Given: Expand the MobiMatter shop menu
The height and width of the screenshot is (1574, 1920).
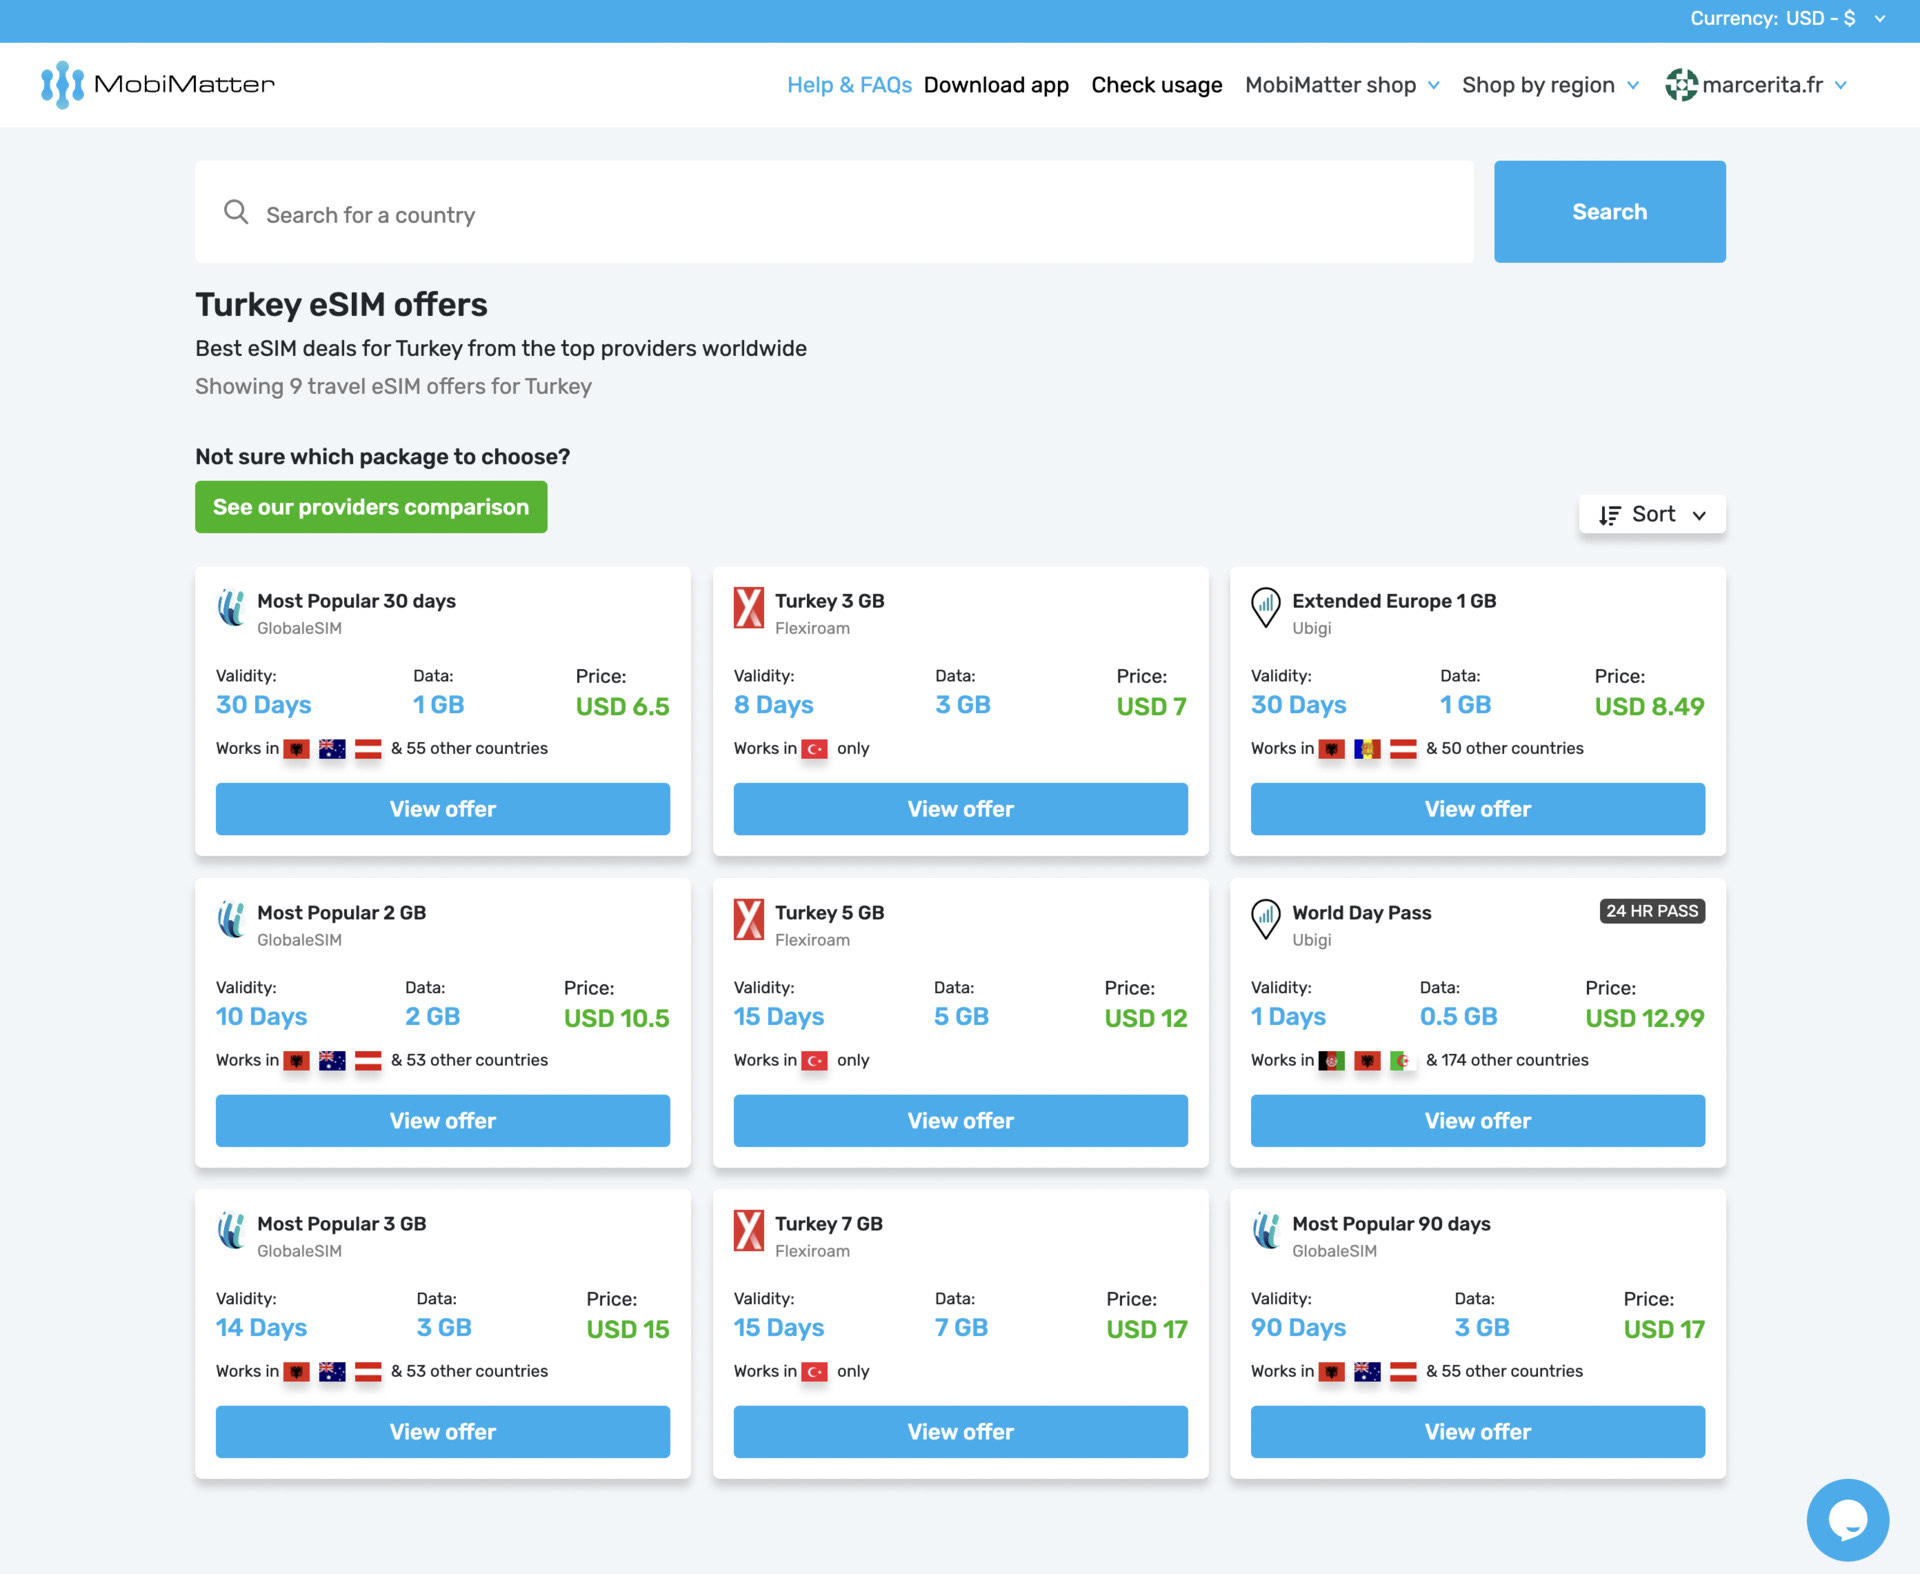Looking at the screenshot, I should point(1342,85).
